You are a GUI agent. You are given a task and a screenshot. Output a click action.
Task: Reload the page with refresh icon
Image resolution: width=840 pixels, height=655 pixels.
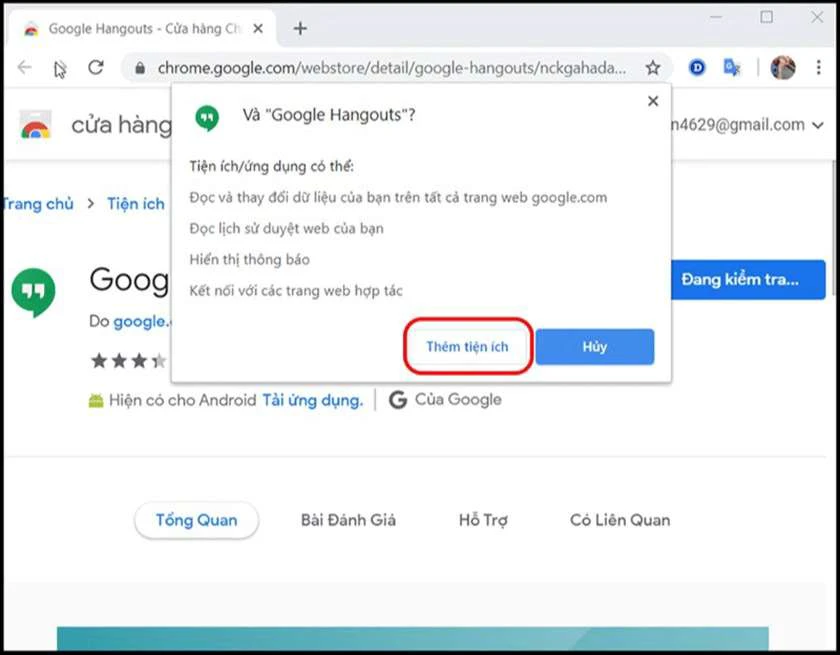[x=96, y=67]
